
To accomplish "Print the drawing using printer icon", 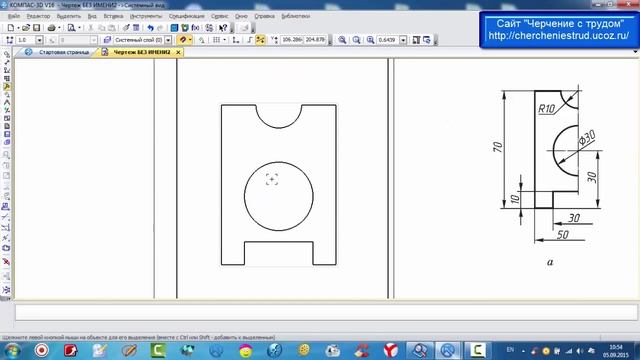I will [x=51, y=28].
